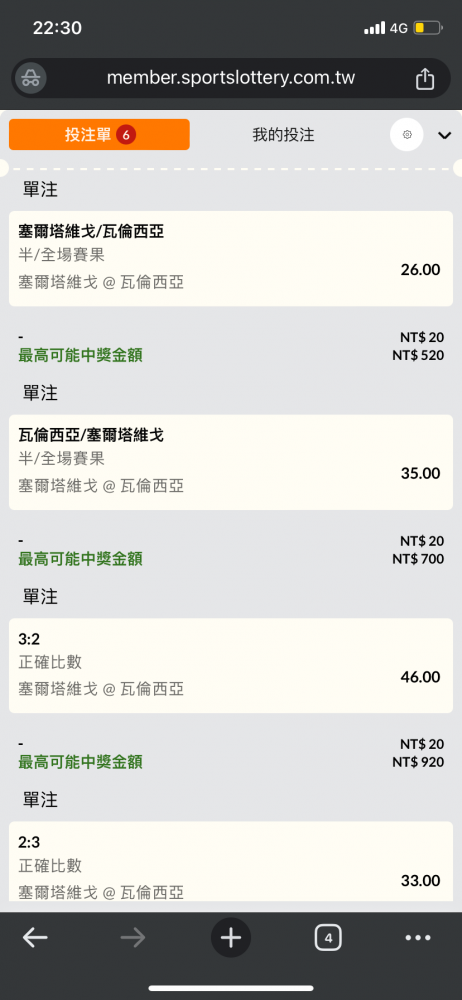Tap 最高可能中獎金額 label beside NT$ 700
Viewport: 462px width, 1000px height.
pyautogui.click(x=80, y=559)
